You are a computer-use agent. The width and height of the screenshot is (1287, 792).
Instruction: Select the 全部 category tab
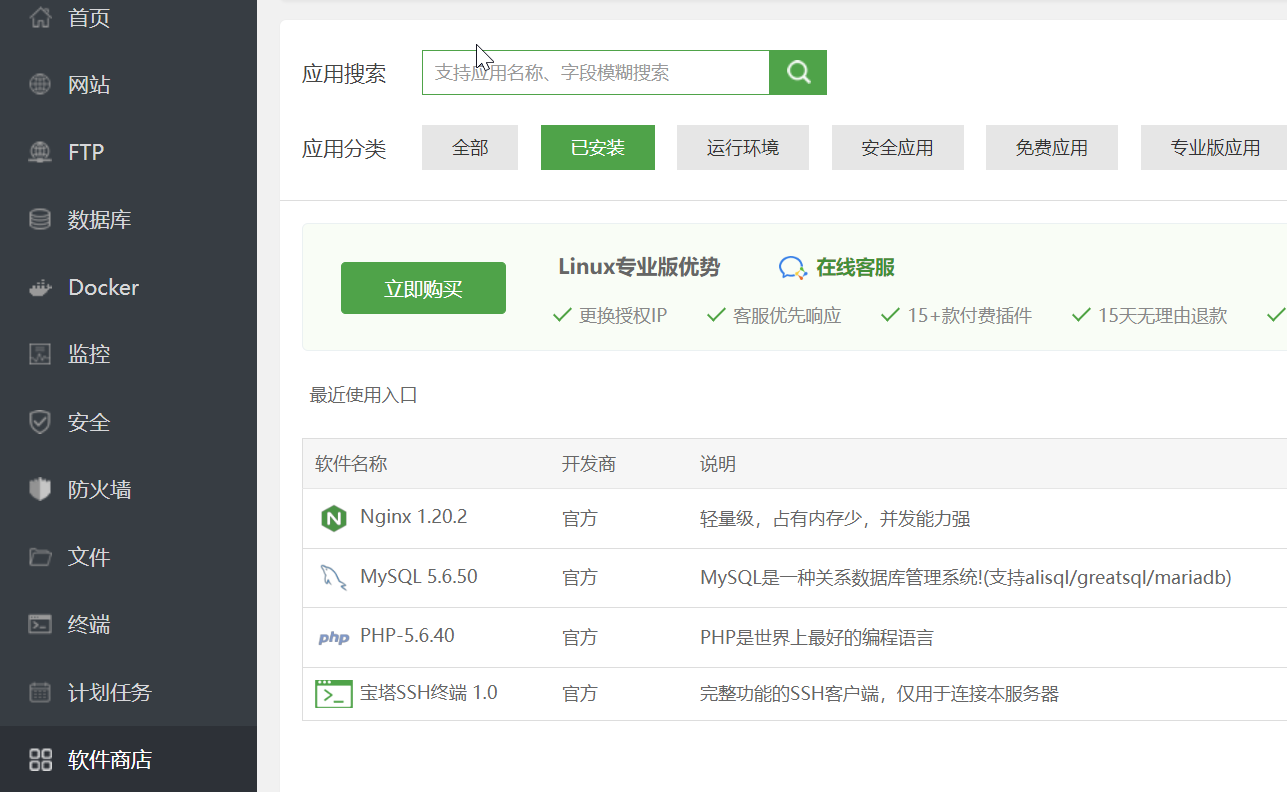[x=470, y=148]
